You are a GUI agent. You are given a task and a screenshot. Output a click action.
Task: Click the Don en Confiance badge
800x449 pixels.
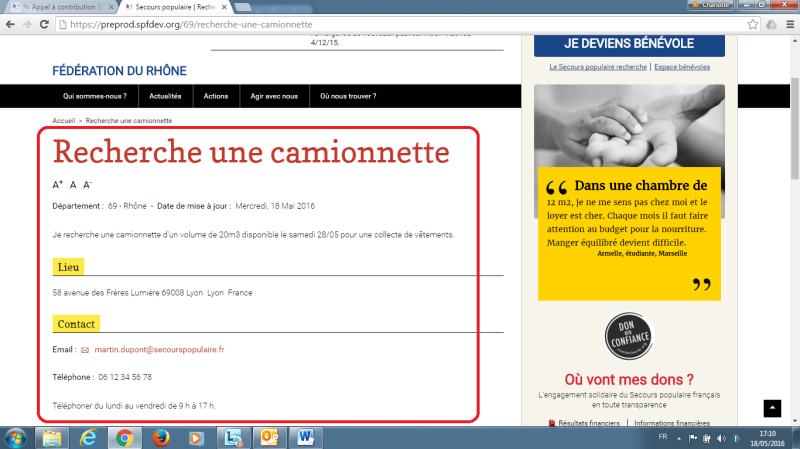pyautogui.click(x=629, y=340)
